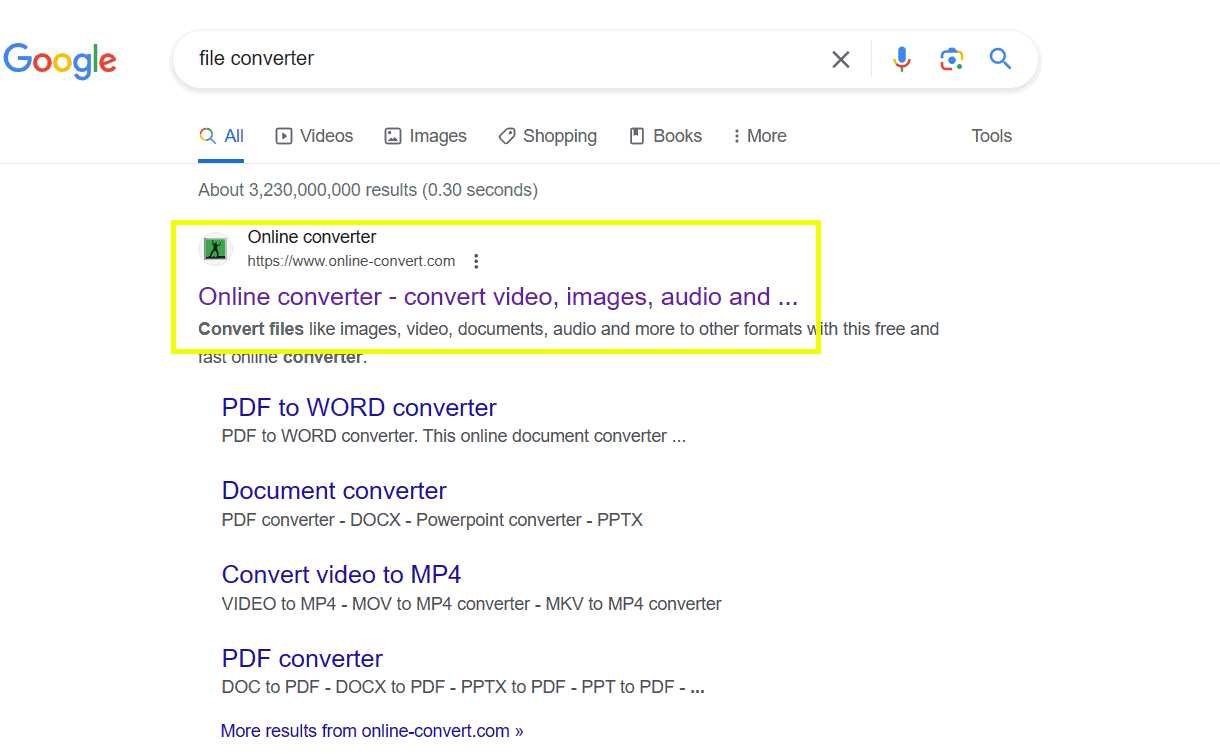This screenshot has width=1220, height=754.
Task: Switch to the Shopping tab
Action: [547, 136]
